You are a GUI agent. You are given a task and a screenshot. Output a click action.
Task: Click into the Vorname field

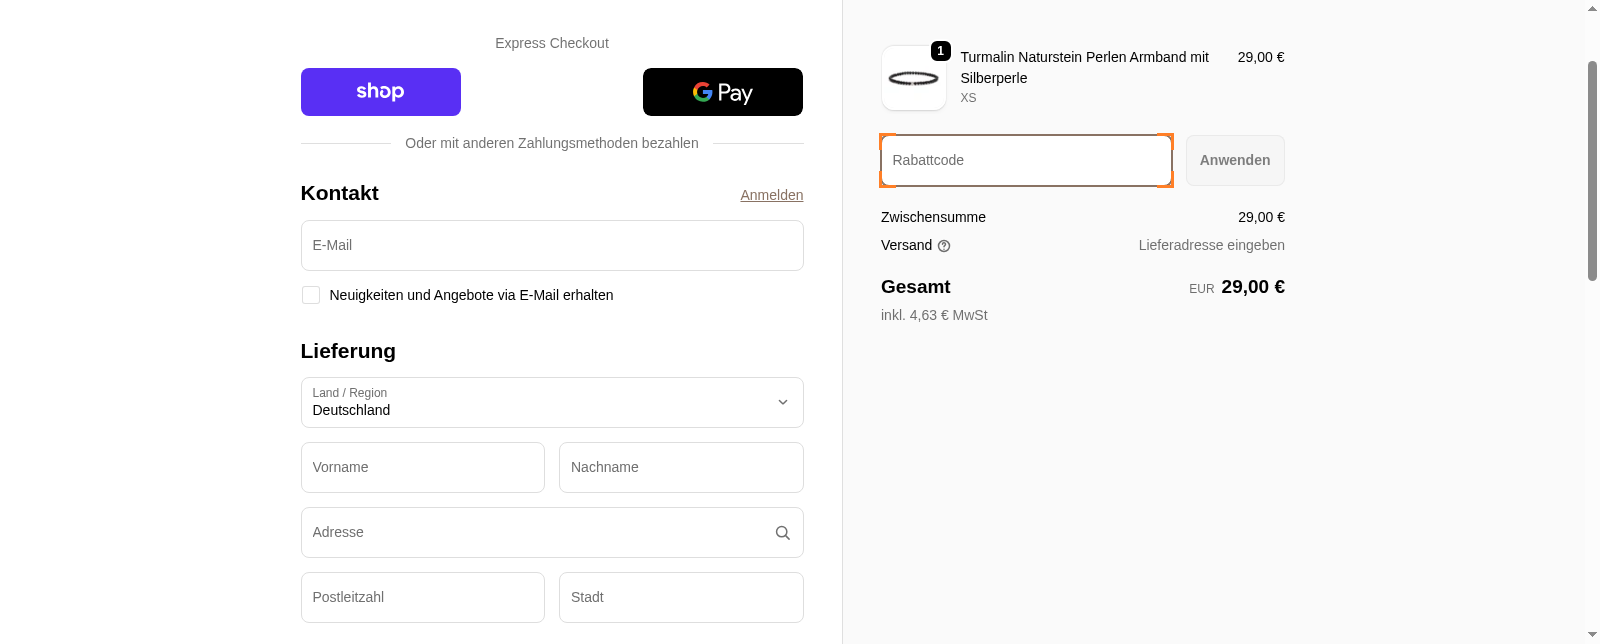point(422,467)
